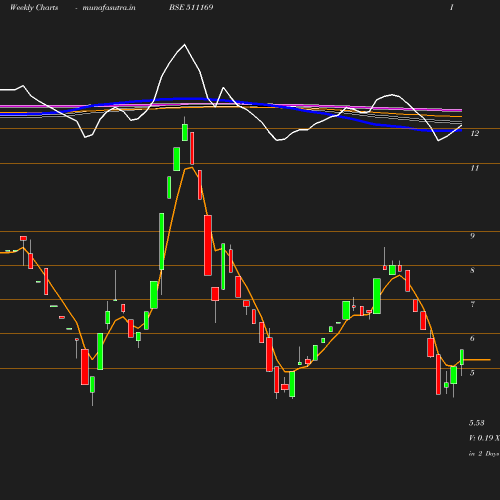The height and width of the screenshot is (500, 500).
Task: Click the 'Weekly Charts' title text
Action: (x=34, y=7)
